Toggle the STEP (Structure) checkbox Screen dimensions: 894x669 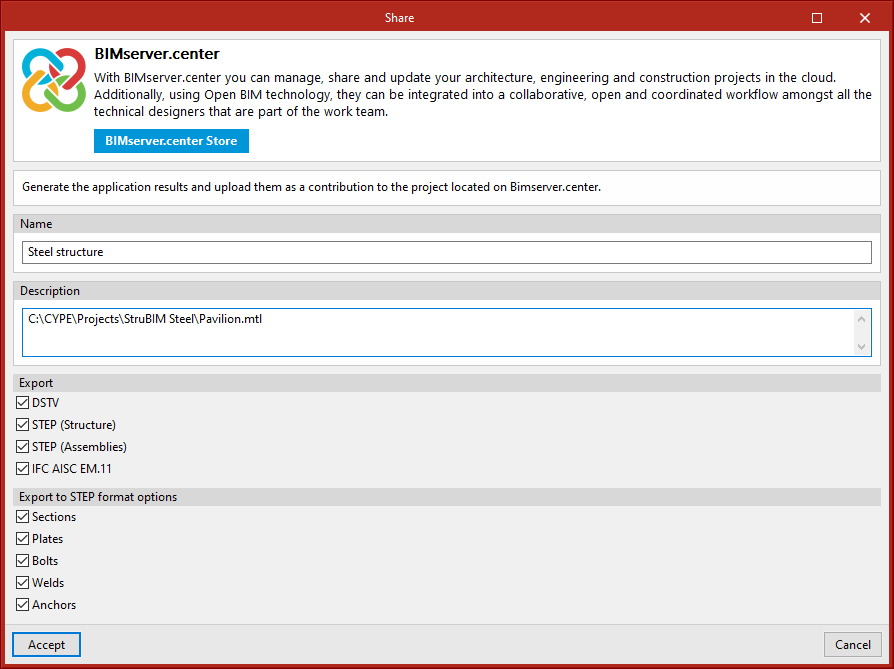pos(23,425)
